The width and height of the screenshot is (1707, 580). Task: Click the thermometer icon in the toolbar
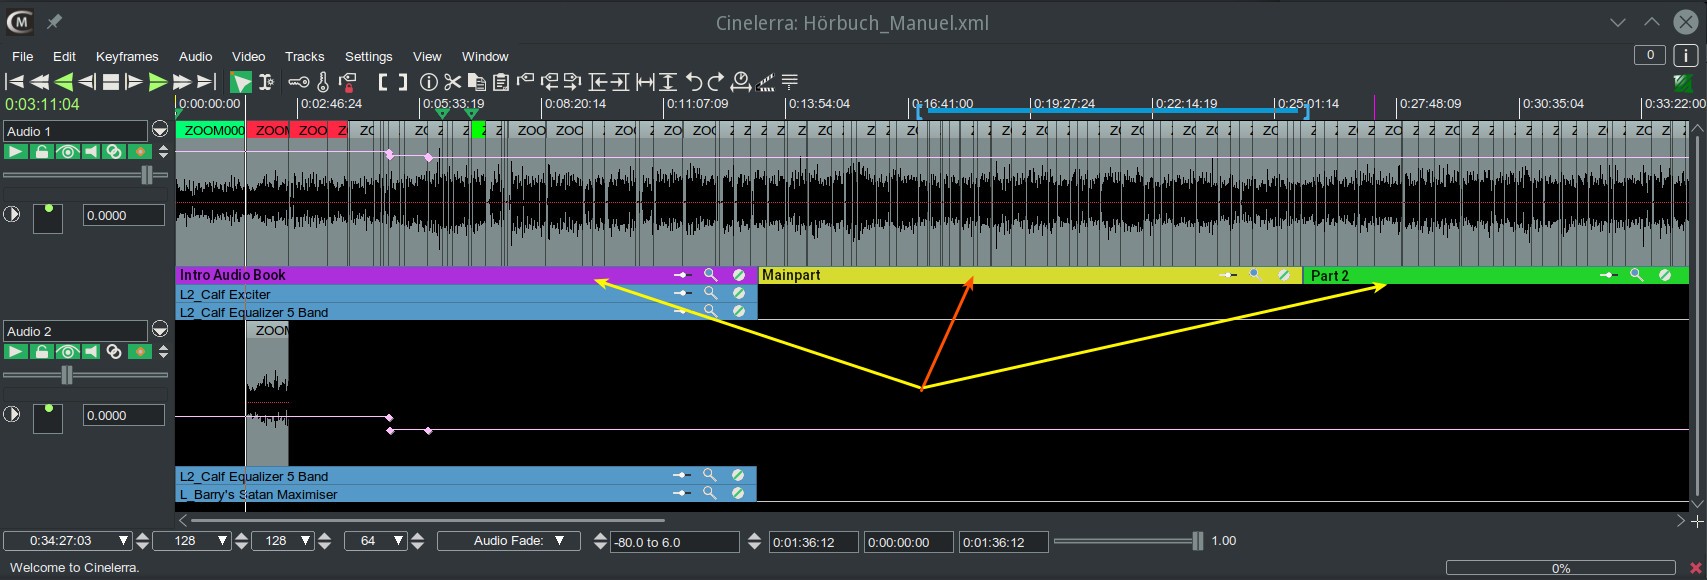tap(323, 82)
